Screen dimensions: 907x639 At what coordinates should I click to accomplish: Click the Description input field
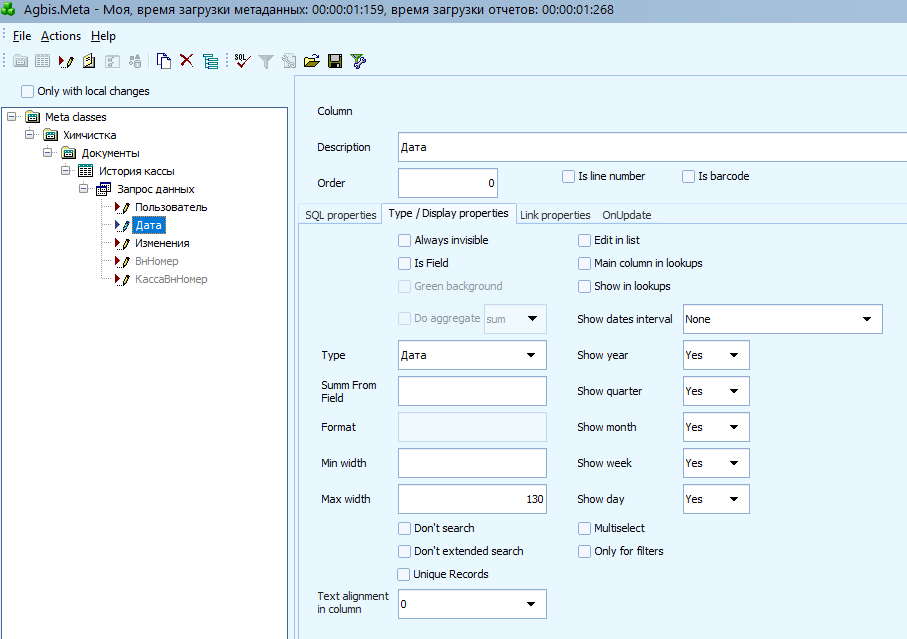coord(652,147)
